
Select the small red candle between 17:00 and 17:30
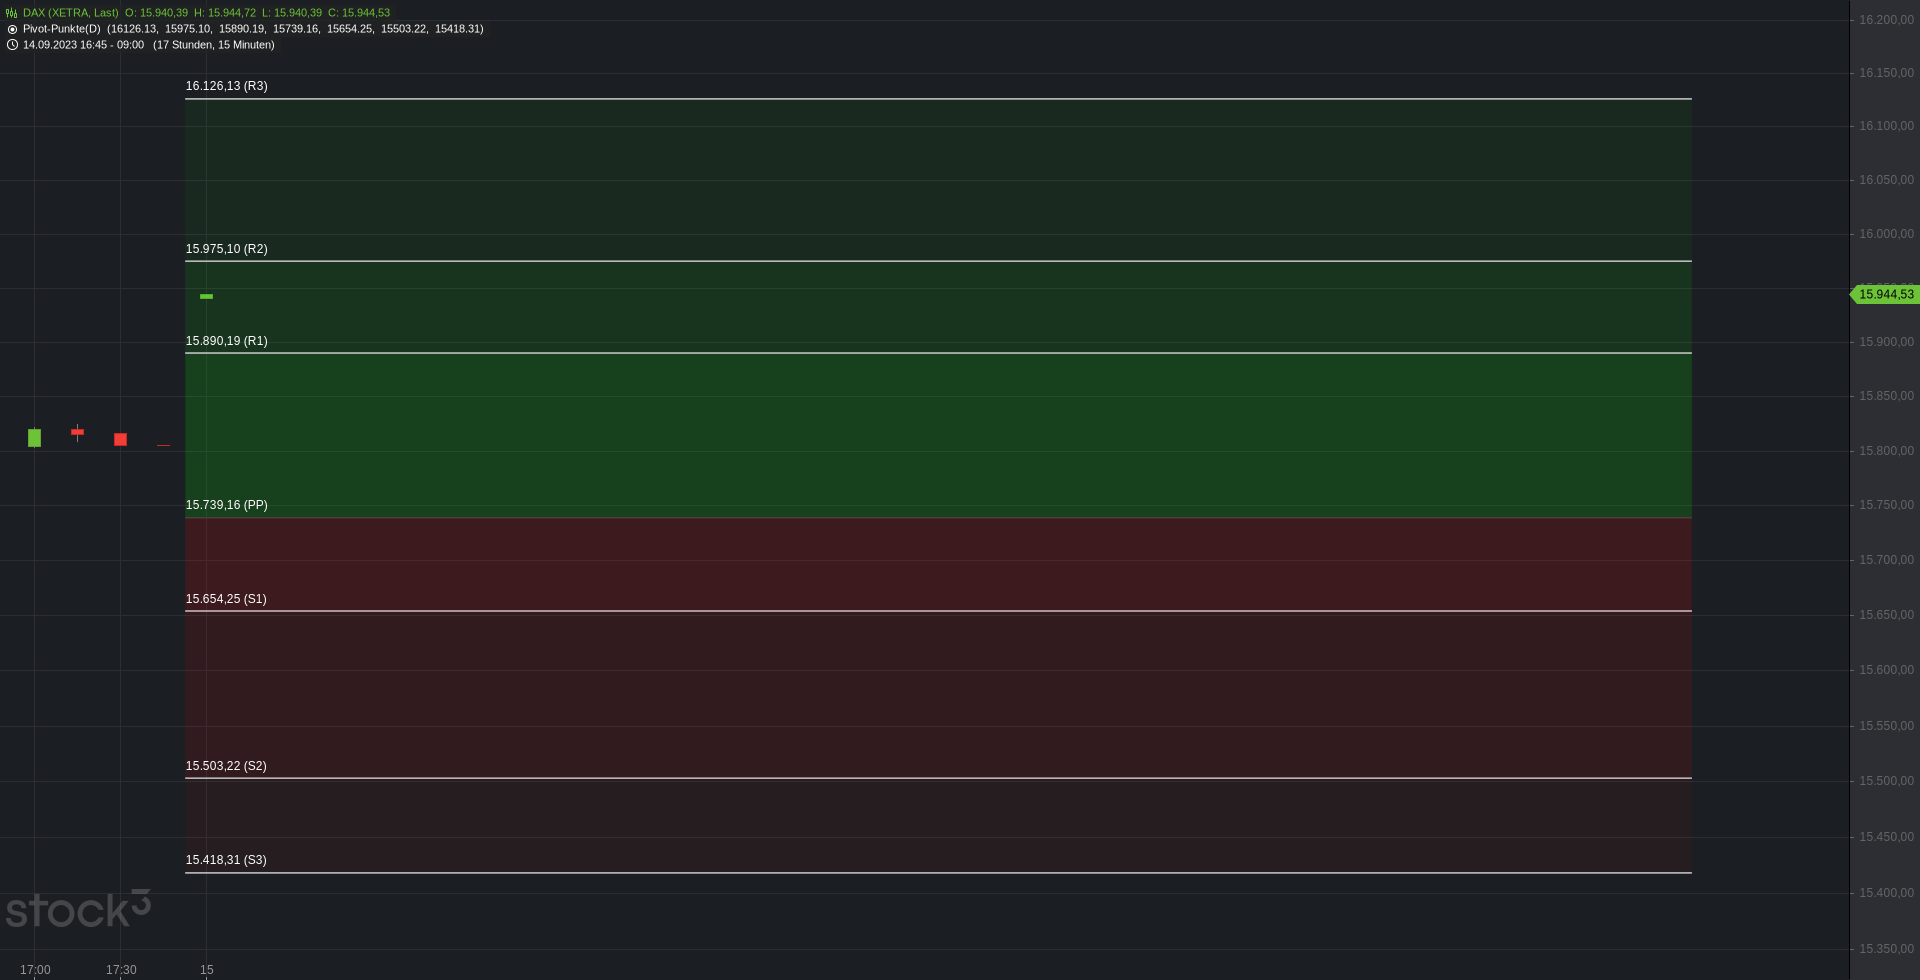77,432
